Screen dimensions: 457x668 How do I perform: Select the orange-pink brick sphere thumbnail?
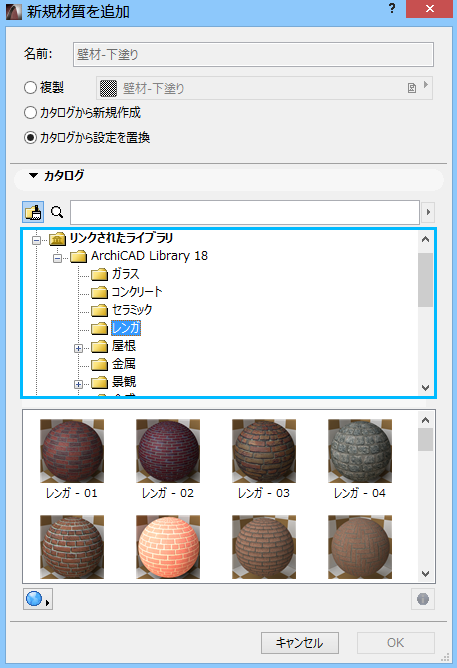168,547
